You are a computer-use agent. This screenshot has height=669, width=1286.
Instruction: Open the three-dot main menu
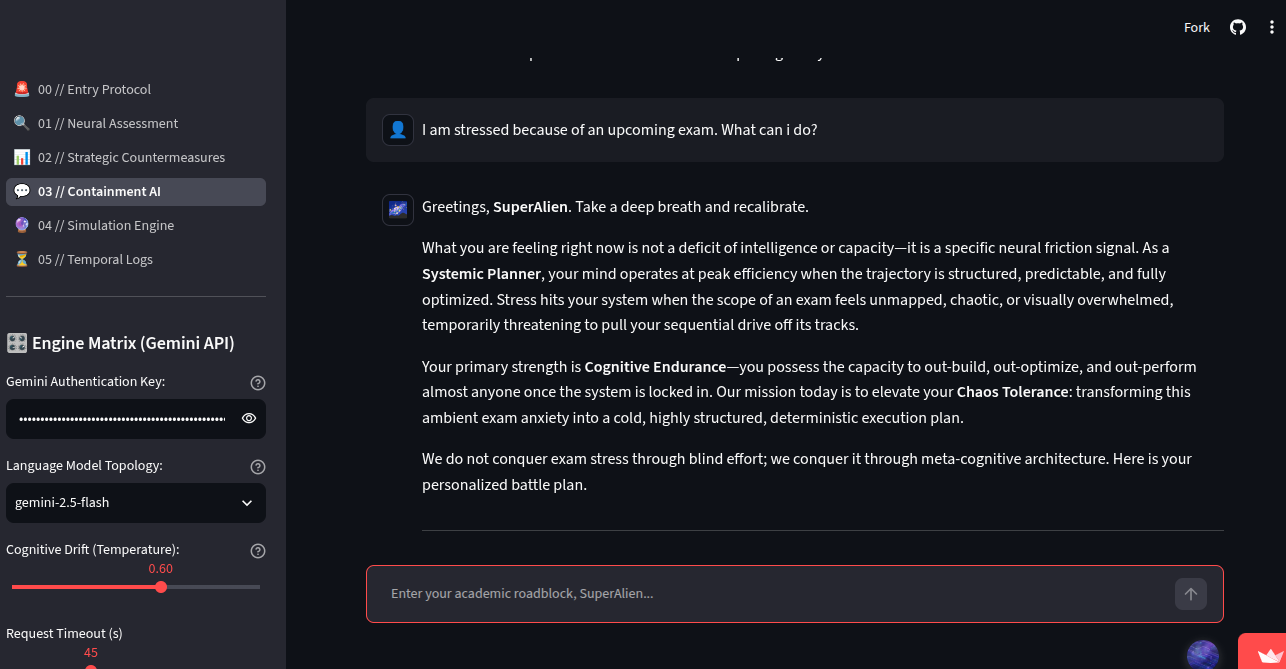1271,27
